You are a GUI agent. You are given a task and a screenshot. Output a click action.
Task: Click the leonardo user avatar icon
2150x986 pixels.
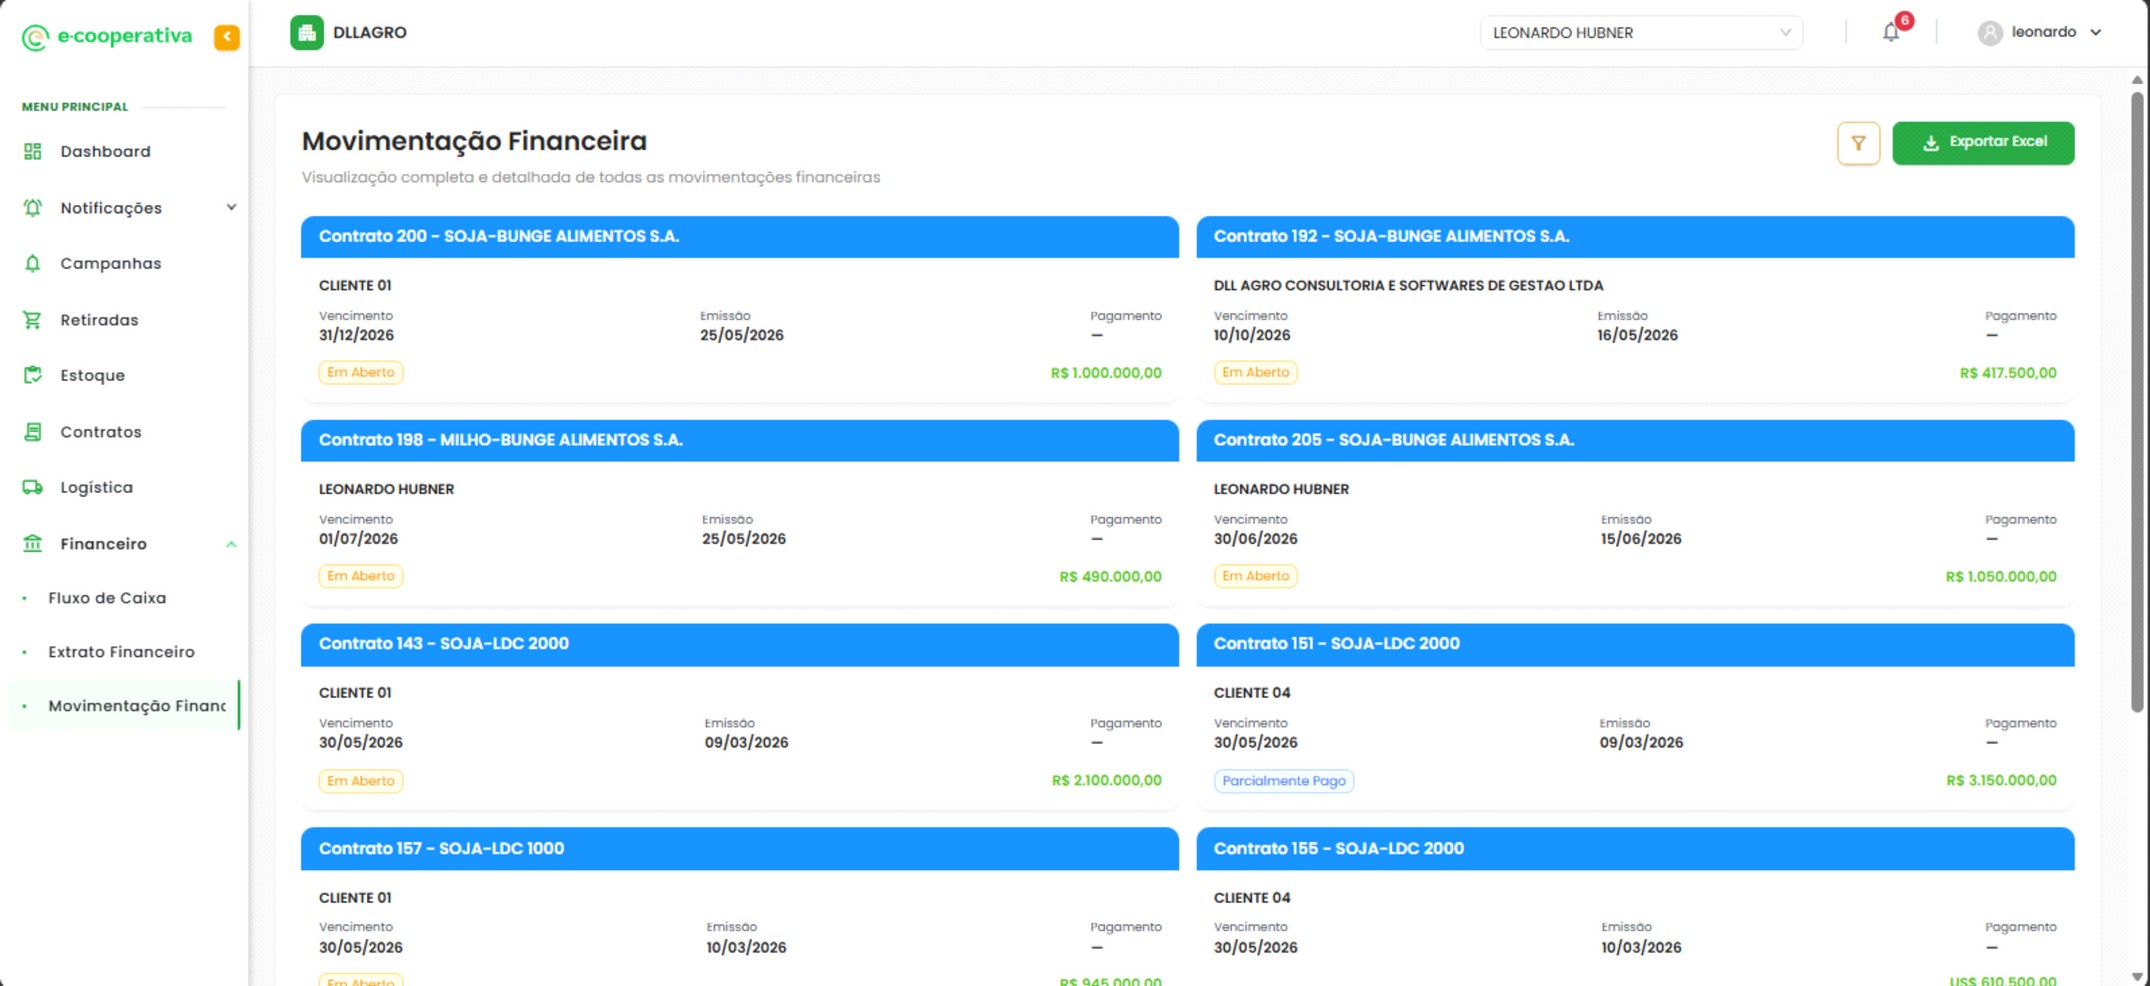pyautogui.click(x=1990, y=33)
